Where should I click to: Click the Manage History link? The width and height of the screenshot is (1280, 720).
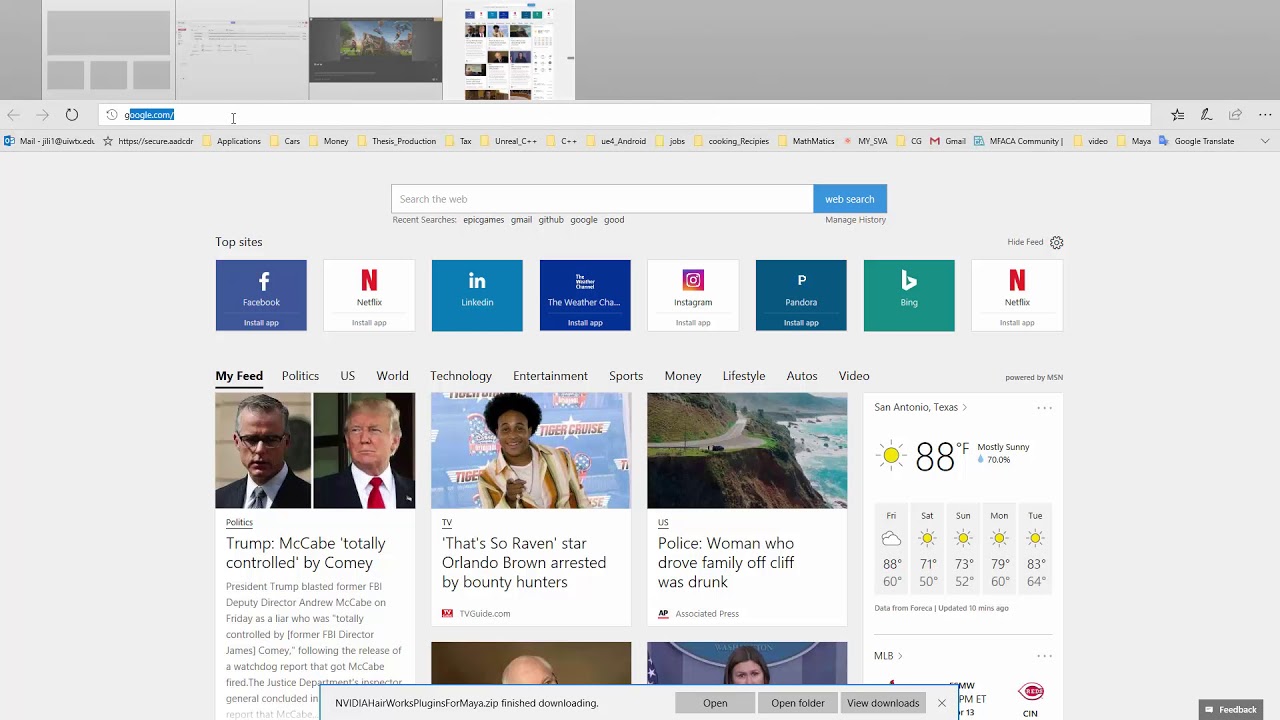(x=856, y=220)
